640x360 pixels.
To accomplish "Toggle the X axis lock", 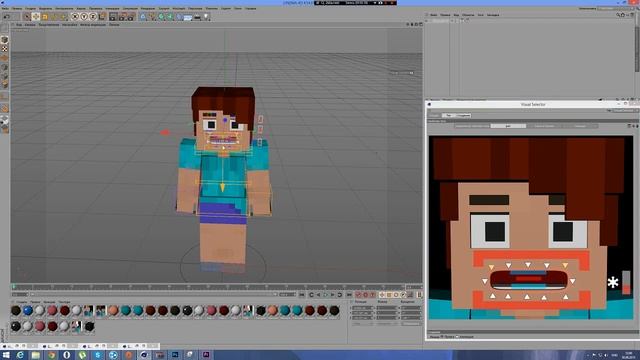I will 75,17.
